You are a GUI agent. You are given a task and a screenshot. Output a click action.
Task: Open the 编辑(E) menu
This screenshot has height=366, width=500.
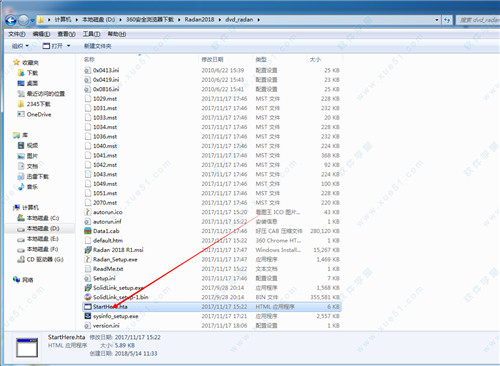click(41, 34)
